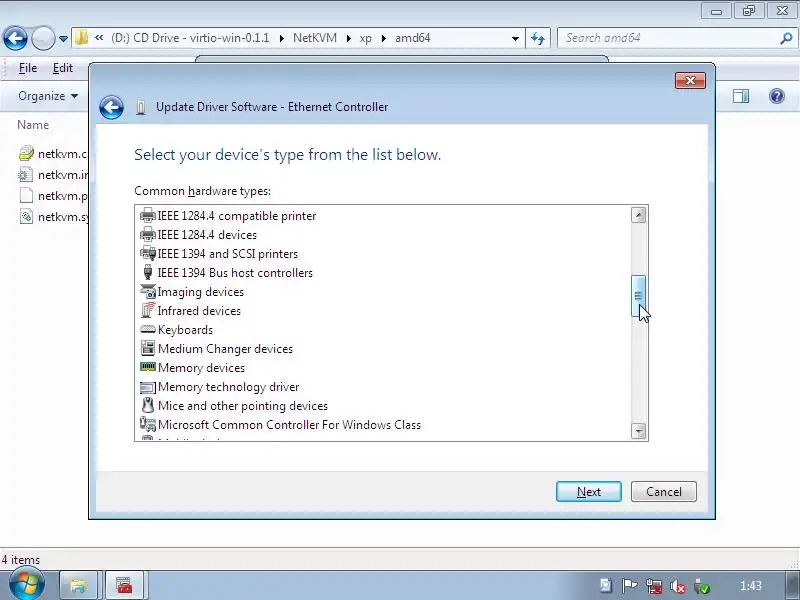Image resolution: width=800 pixels, height=600 pixels.
Task: Open the File menu
Action: click(28, 68)
